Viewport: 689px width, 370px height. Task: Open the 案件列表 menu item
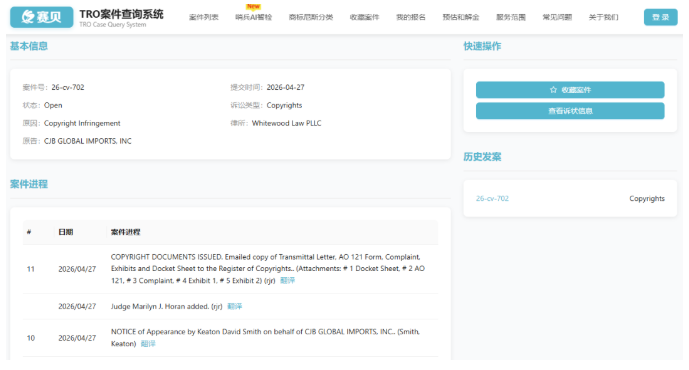point(203,17)
